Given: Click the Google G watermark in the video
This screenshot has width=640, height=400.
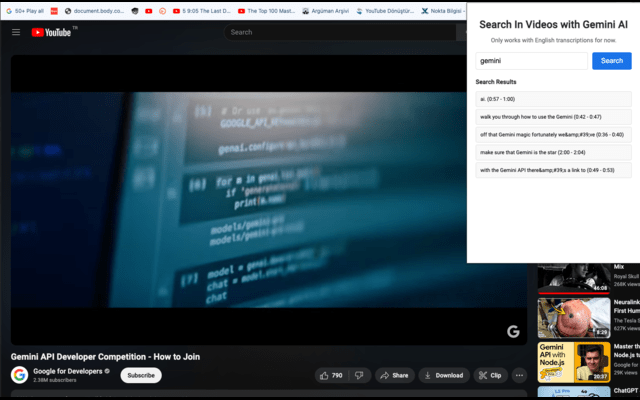Looking at the screenshot, I should (513, 331).
